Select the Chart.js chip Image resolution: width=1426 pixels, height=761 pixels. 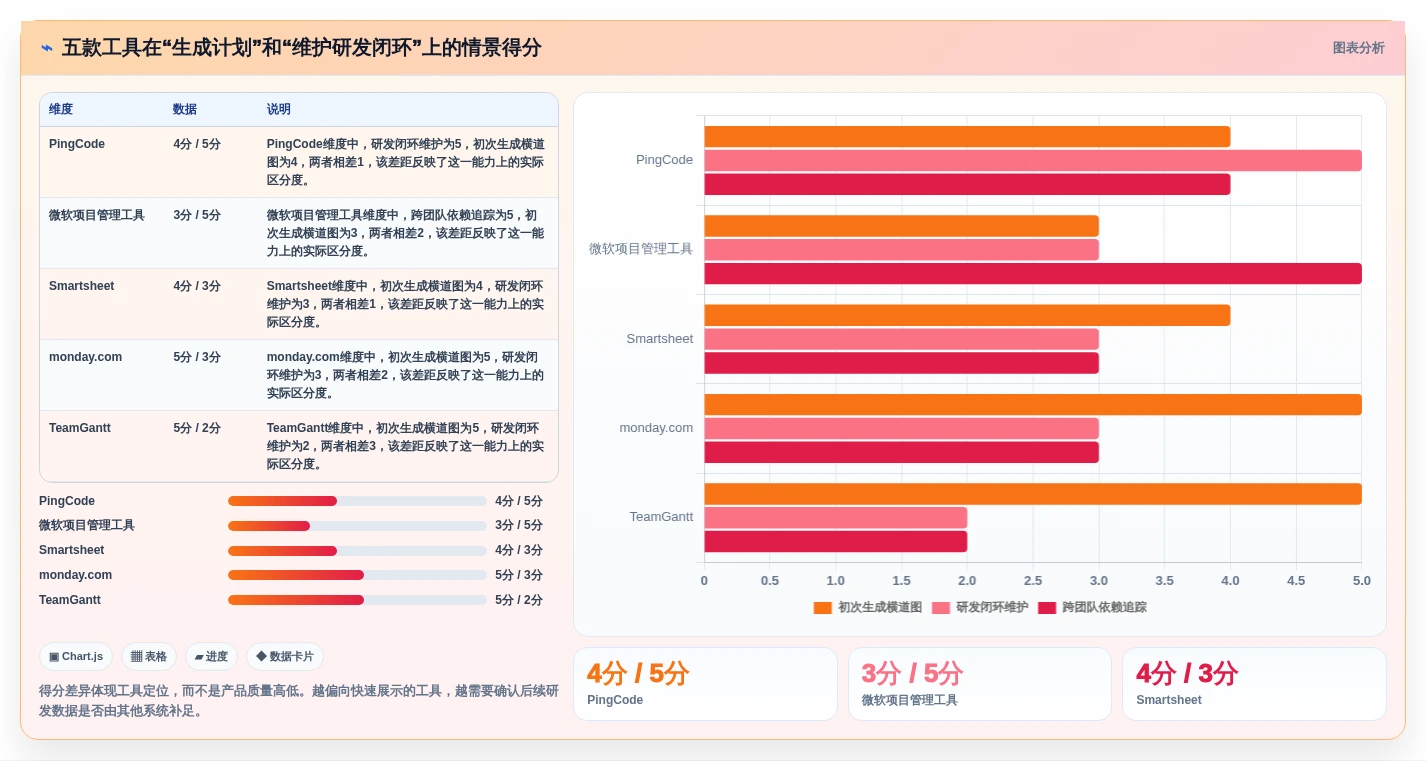coord(76,657)
